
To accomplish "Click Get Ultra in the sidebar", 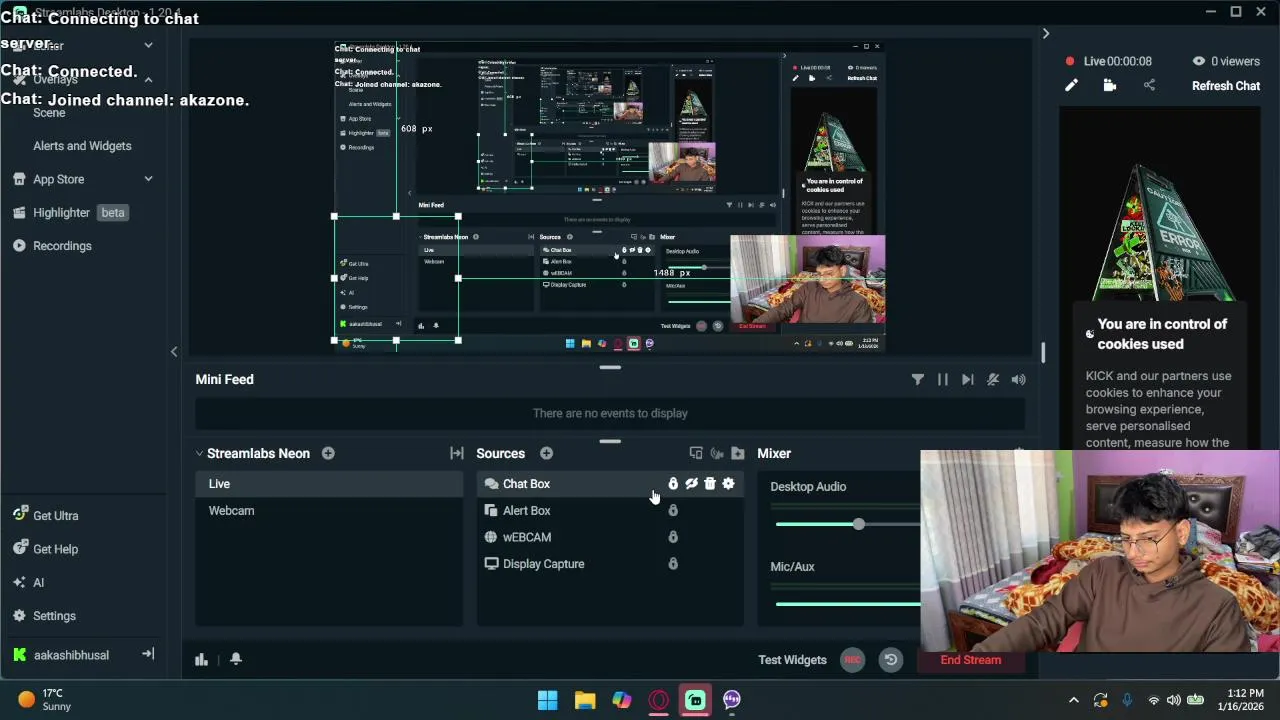I will coord(46,516).
